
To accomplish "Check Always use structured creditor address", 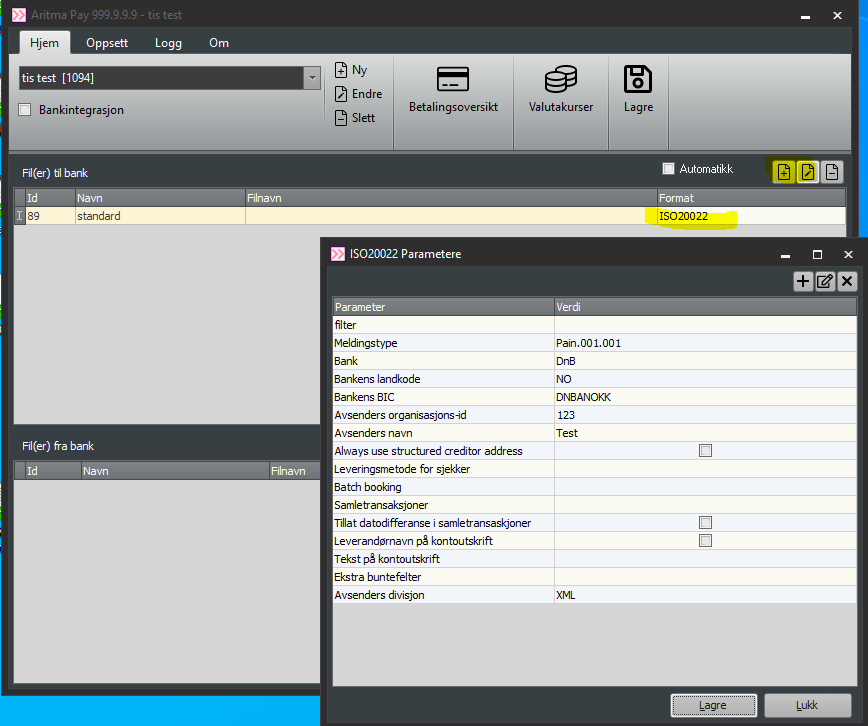I will 705,451.
